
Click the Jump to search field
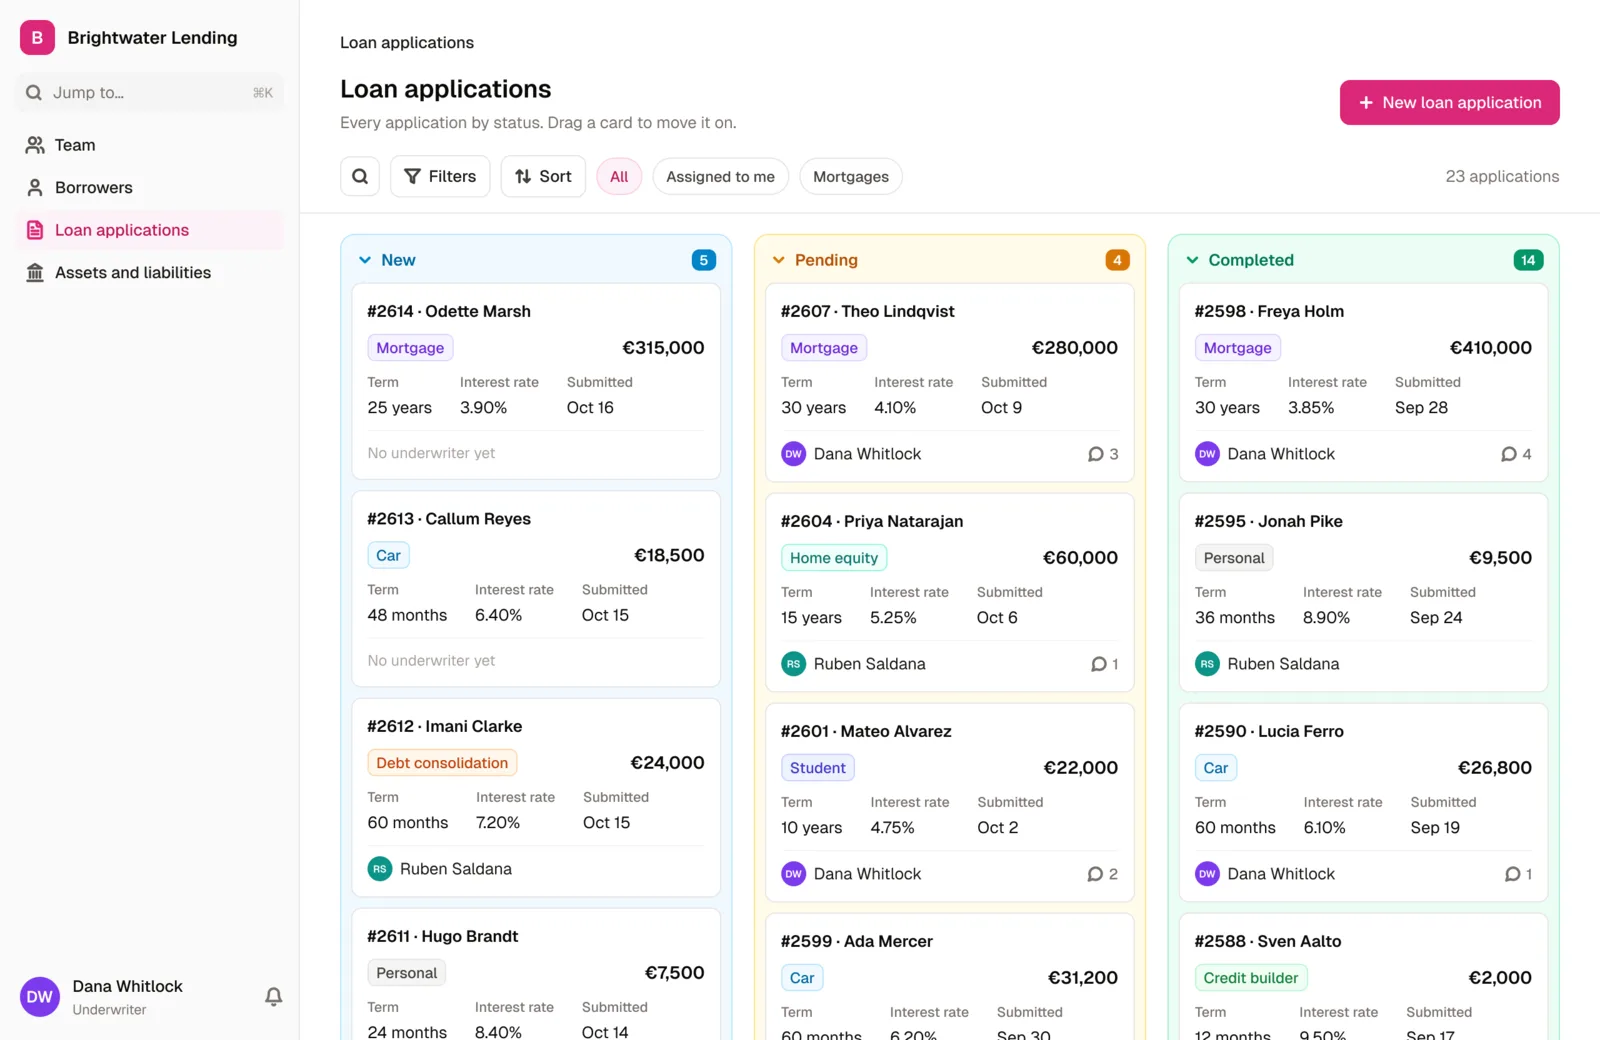point(150,92)
